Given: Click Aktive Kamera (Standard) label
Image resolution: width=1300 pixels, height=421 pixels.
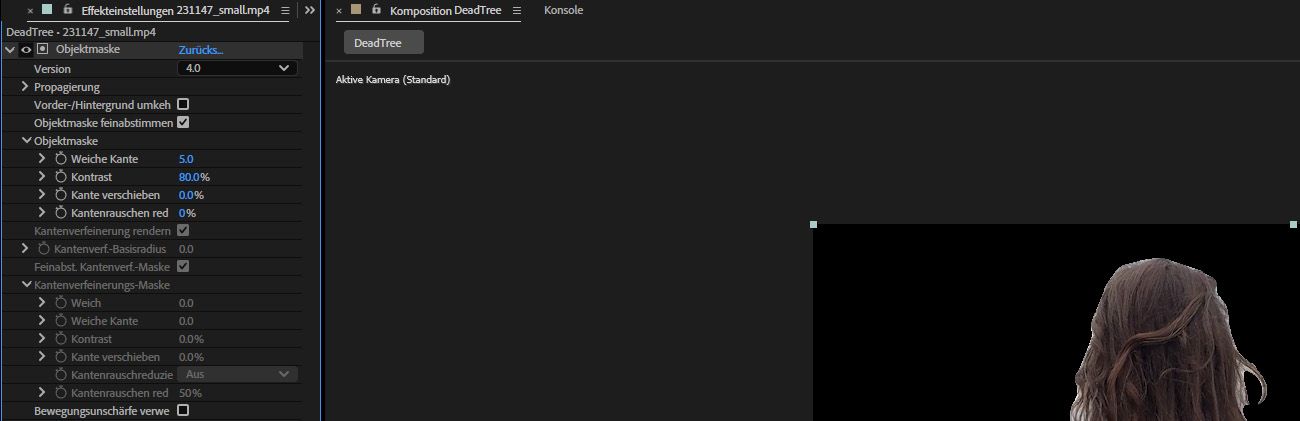Looking at the screenshot, I should (393, 80).
